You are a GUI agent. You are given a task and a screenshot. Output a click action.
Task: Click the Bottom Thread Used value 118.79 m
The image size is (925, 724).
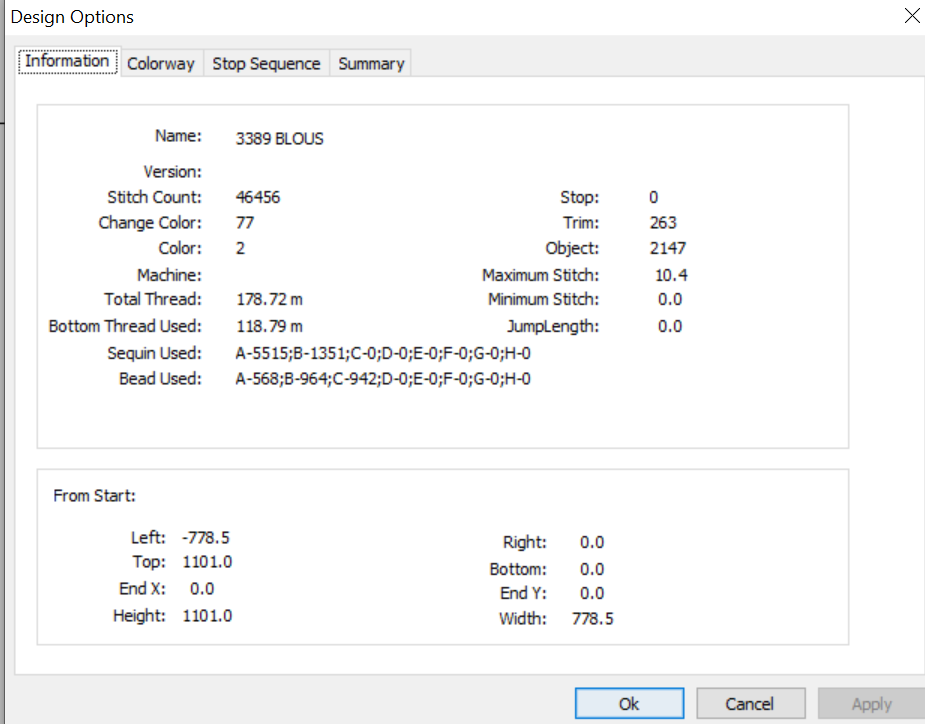tap(270, 326)
